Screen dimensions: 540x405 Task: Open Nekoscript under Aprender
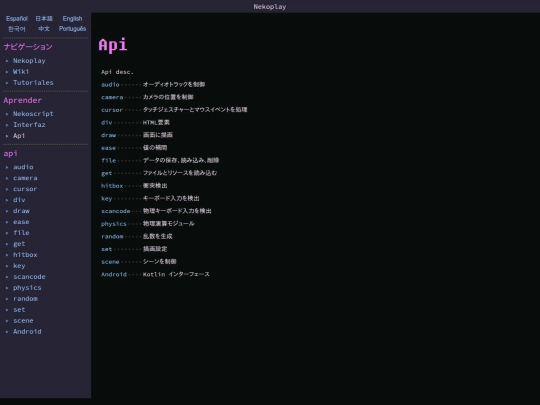(33, 114)
